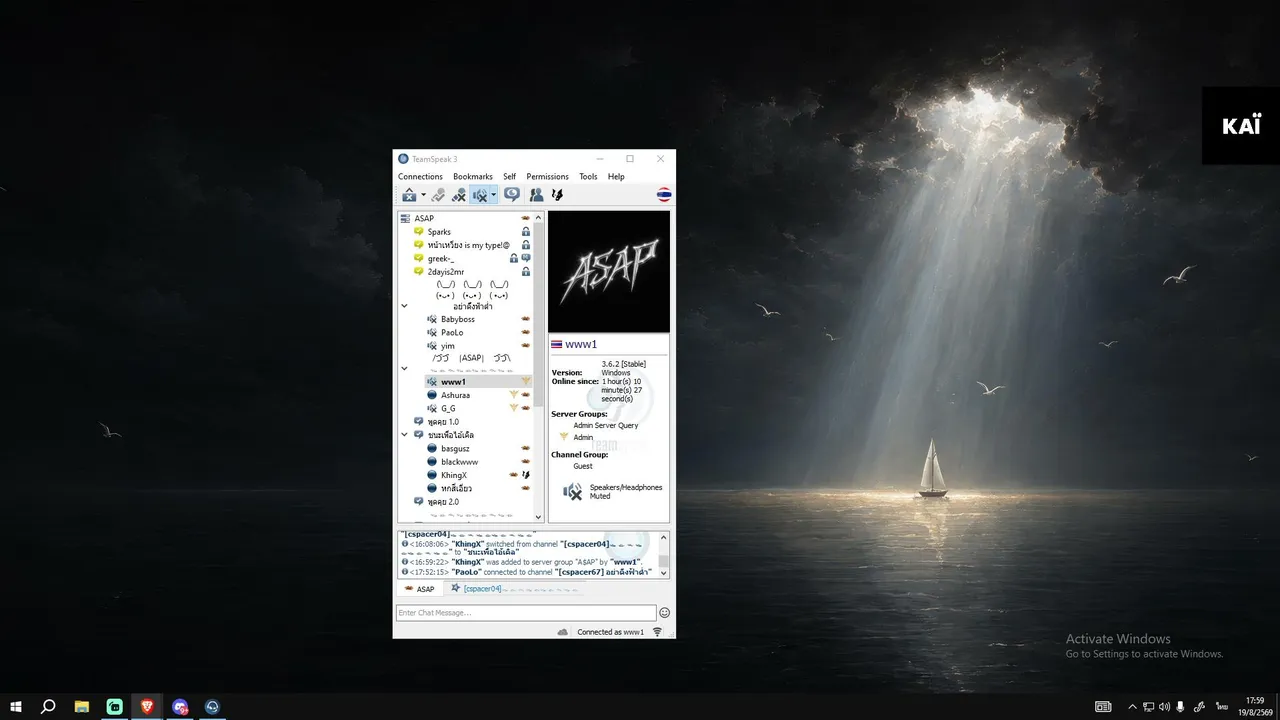Select the greek-_ channel

point(441,258)
